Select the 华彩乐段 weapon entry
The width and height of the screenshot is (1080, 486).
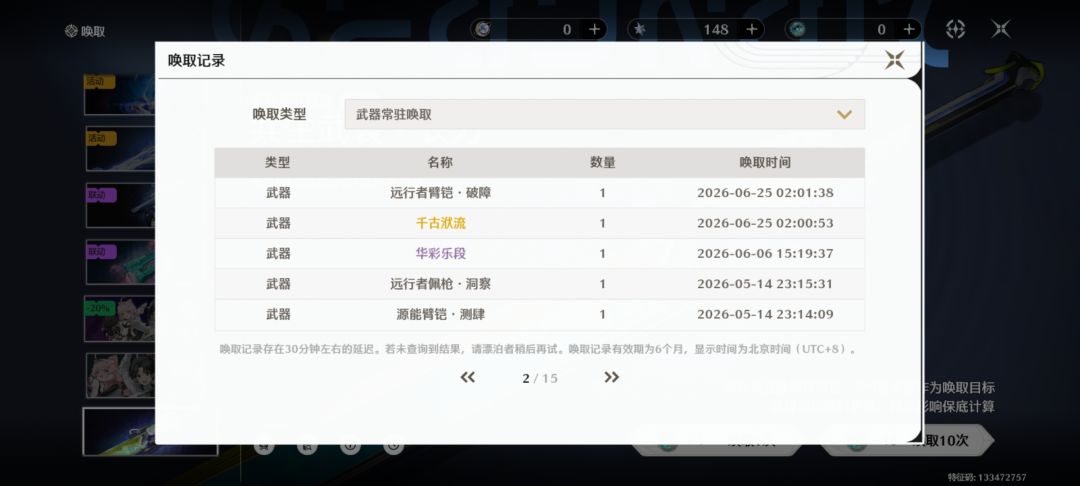click(x=441, y=253)
